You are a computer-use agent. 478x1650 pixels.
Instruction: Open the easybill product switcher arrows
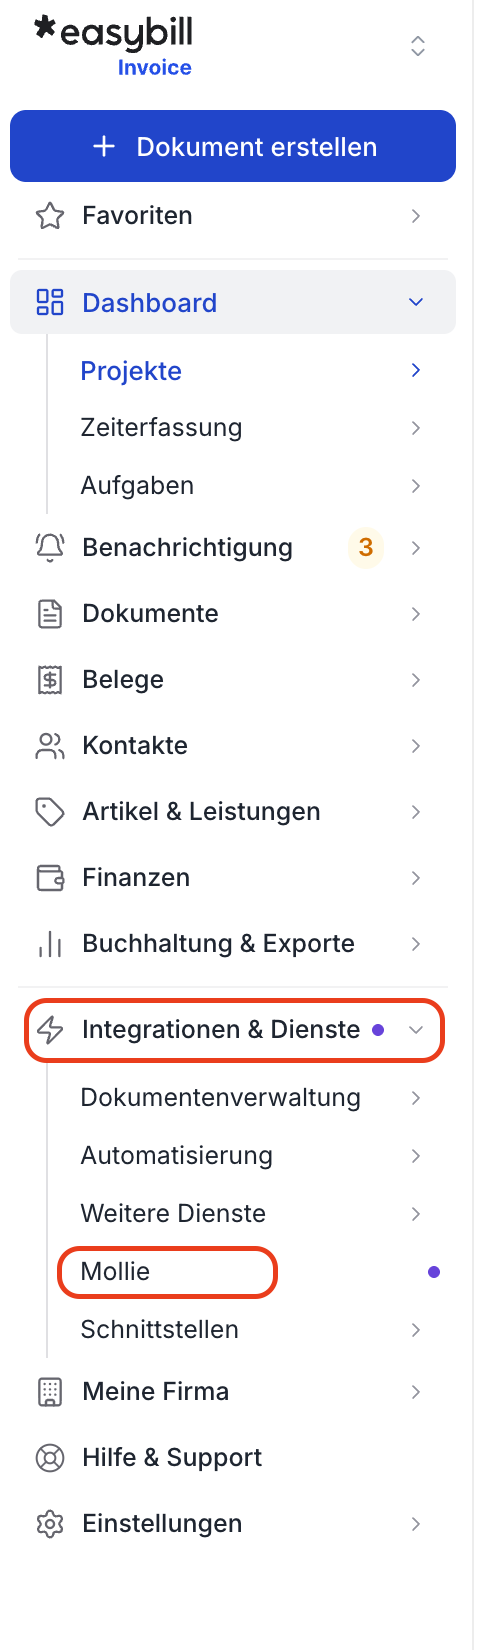[x=418, y=46]
